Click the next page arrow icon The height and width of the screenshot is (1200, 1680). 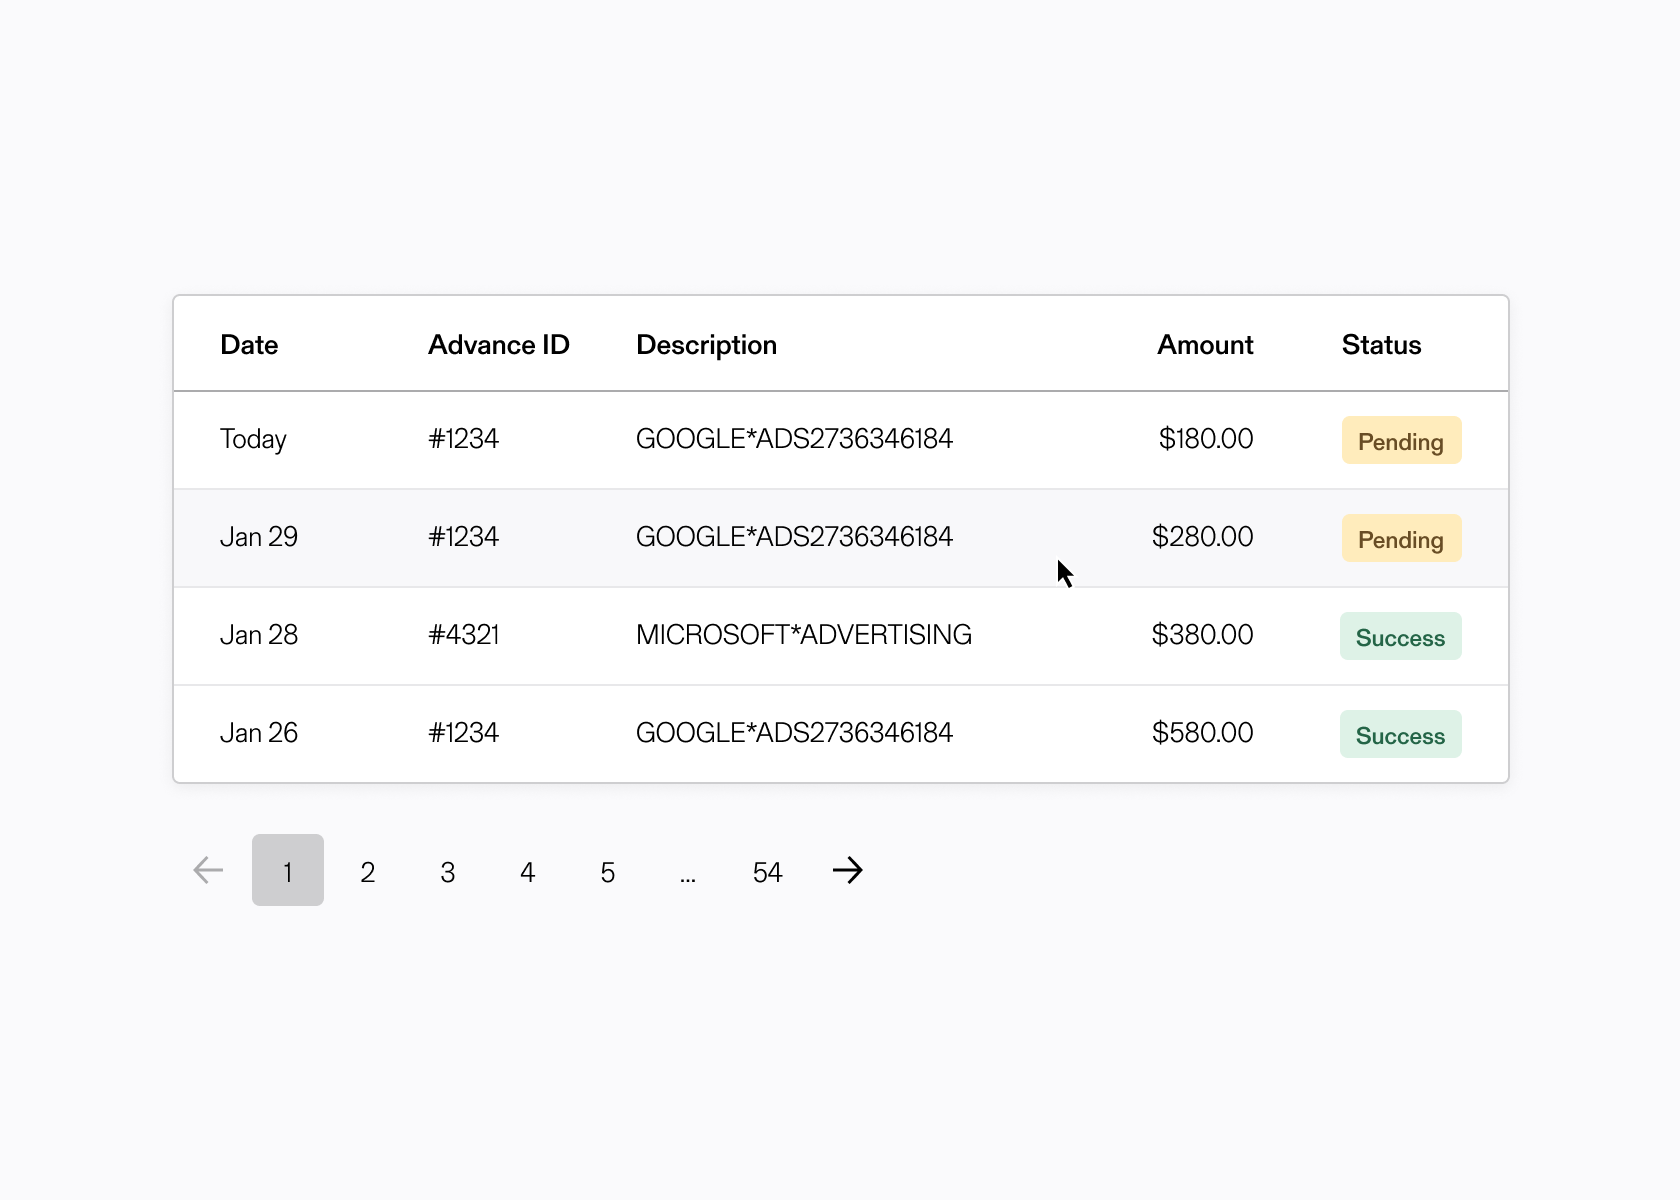pyautogui.click(x=847, y=870)
